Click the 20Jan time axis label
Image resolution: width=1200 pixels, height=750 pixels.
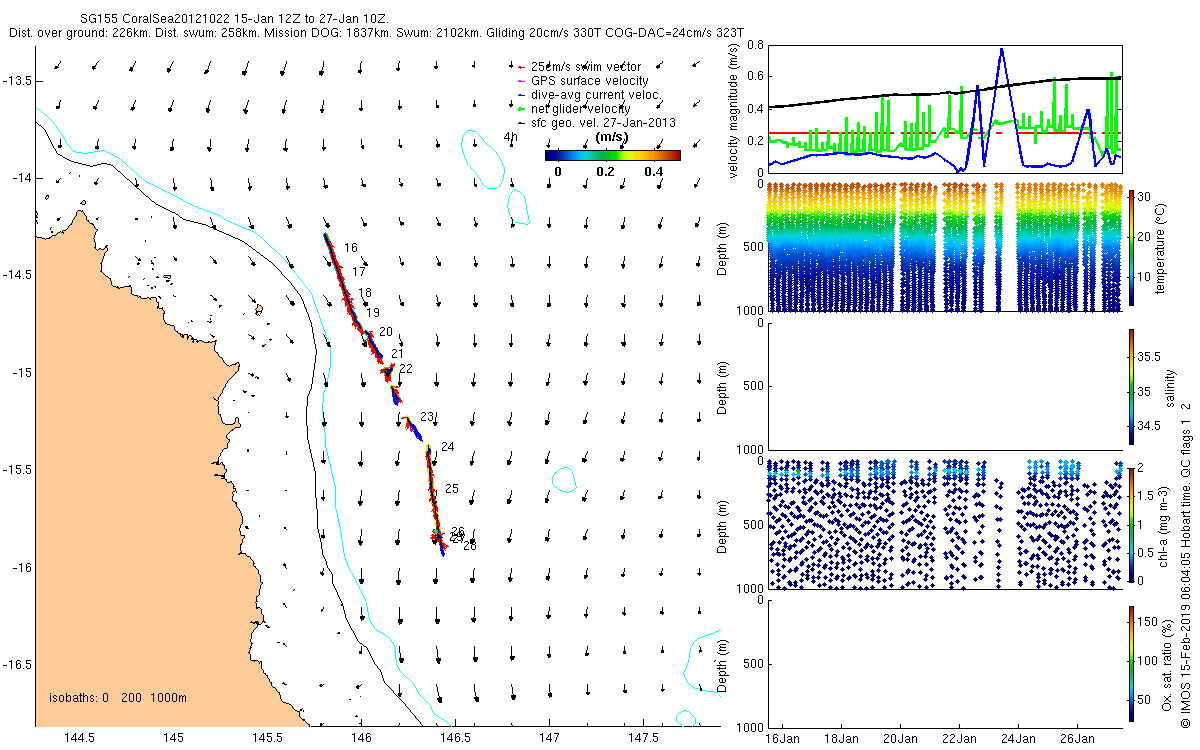coord(900,738)
